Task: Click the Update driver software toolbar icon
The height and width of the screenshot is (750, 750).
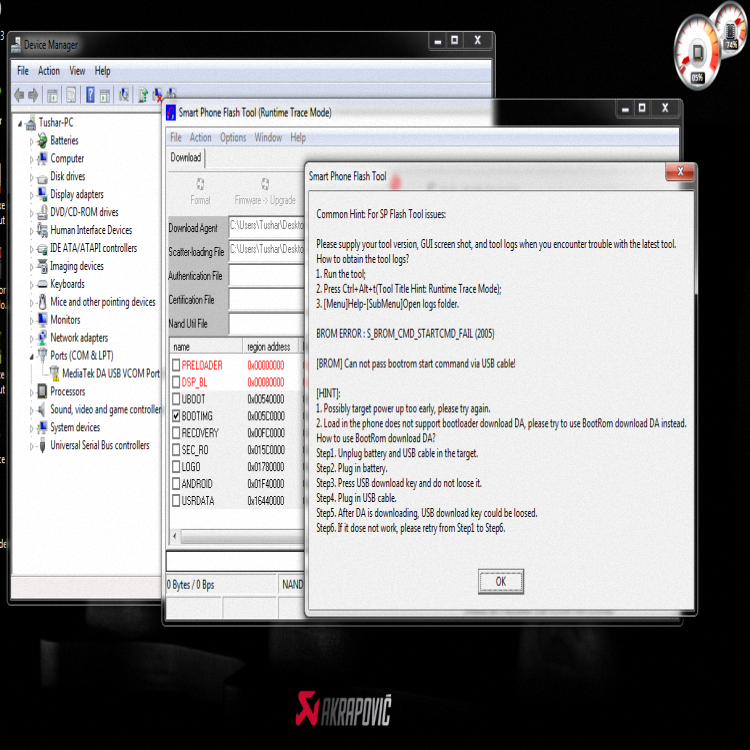Action: (143, 95)
